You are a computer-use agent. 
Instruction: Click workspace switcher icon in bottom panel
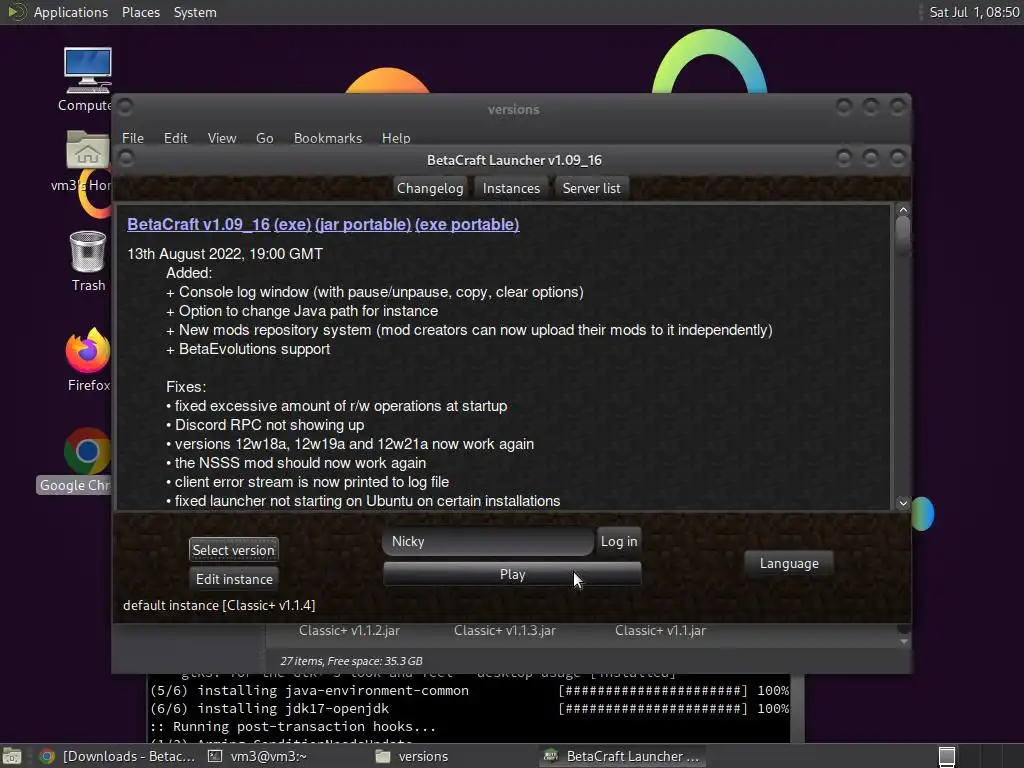tap(946, 756)
